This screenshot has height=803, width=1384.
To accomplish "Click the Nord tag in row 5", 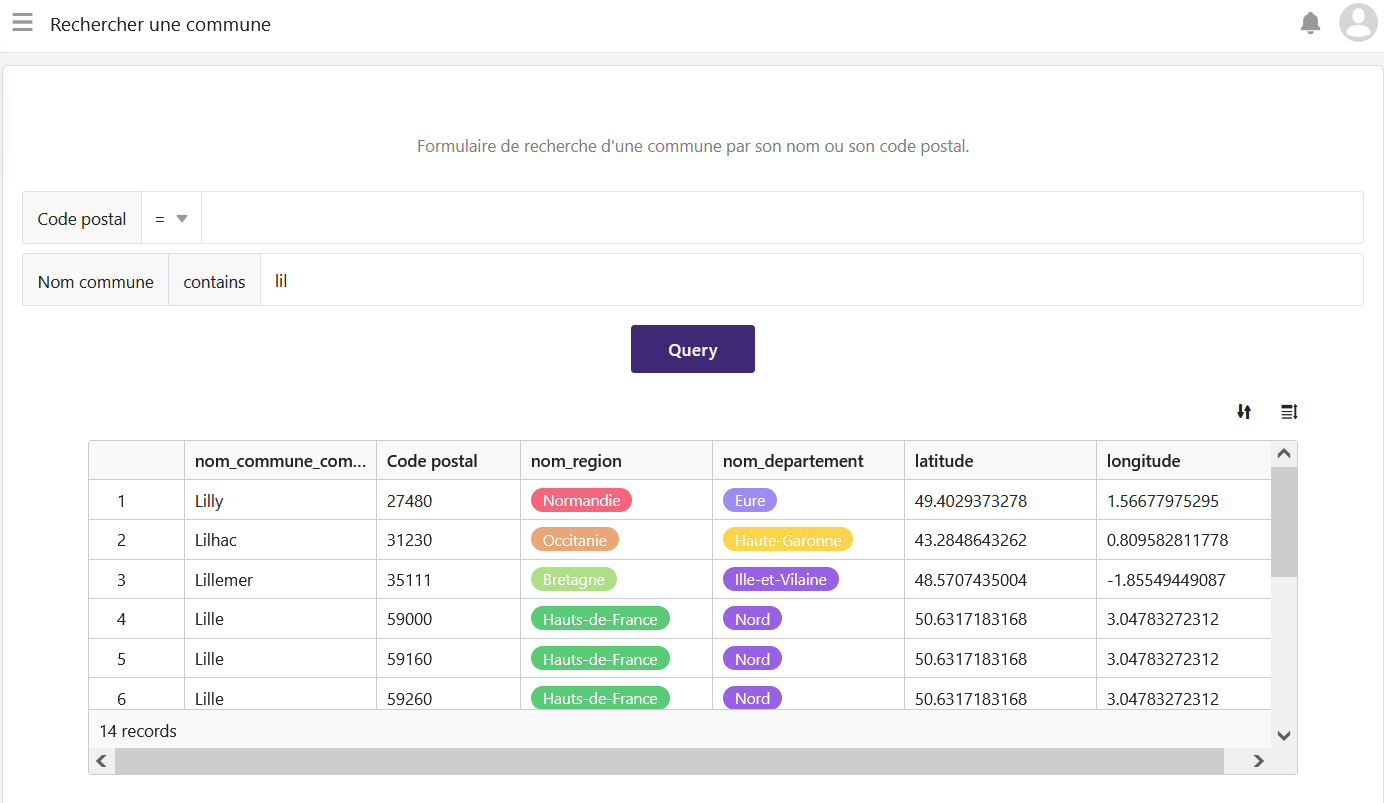I will click(x=752, y=659).
